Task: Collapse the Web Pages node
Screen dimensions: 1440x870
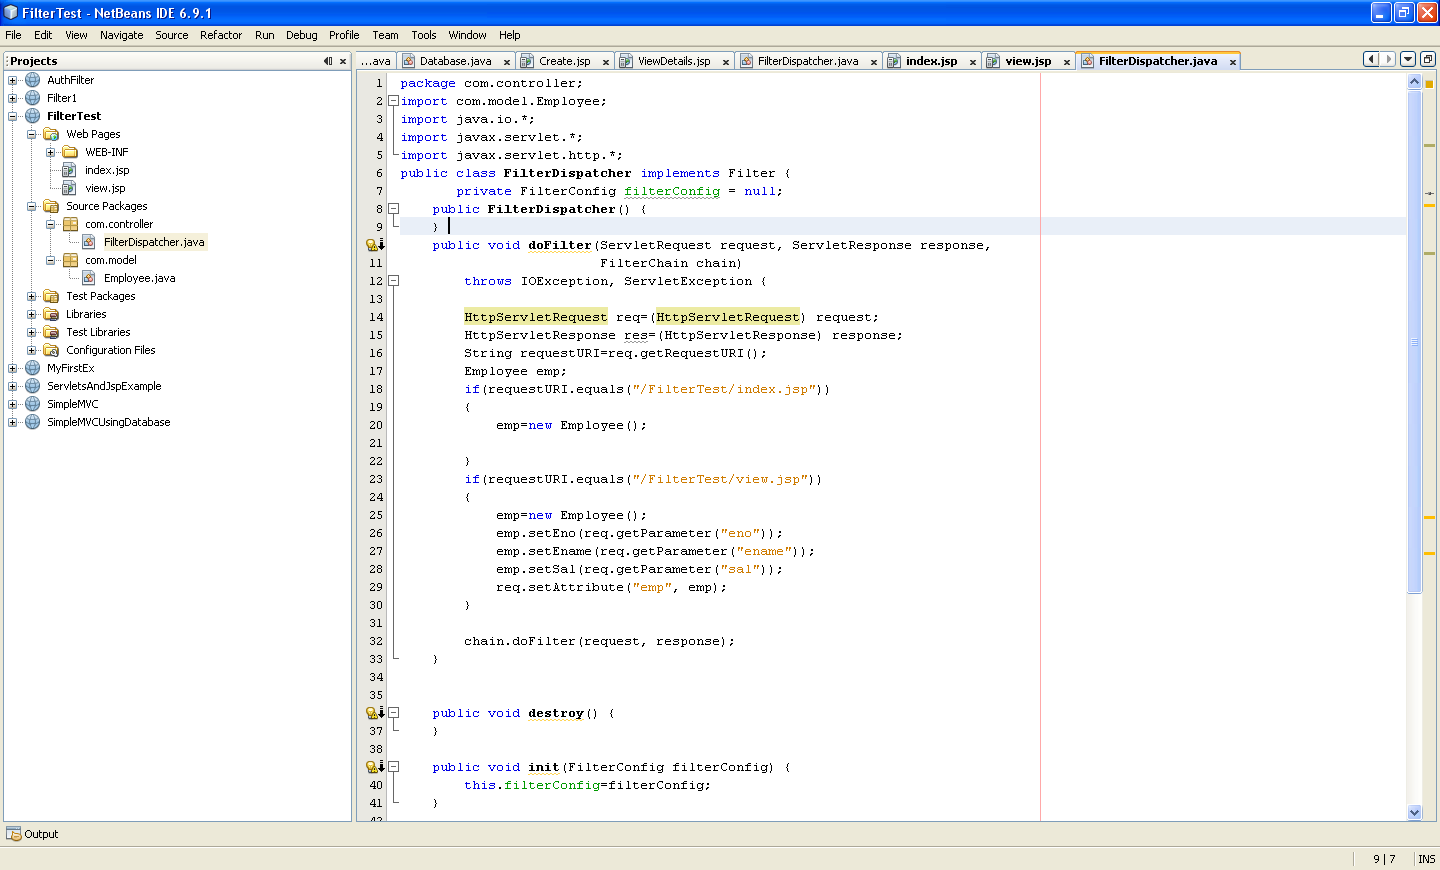Action: (x=32, y=134)
